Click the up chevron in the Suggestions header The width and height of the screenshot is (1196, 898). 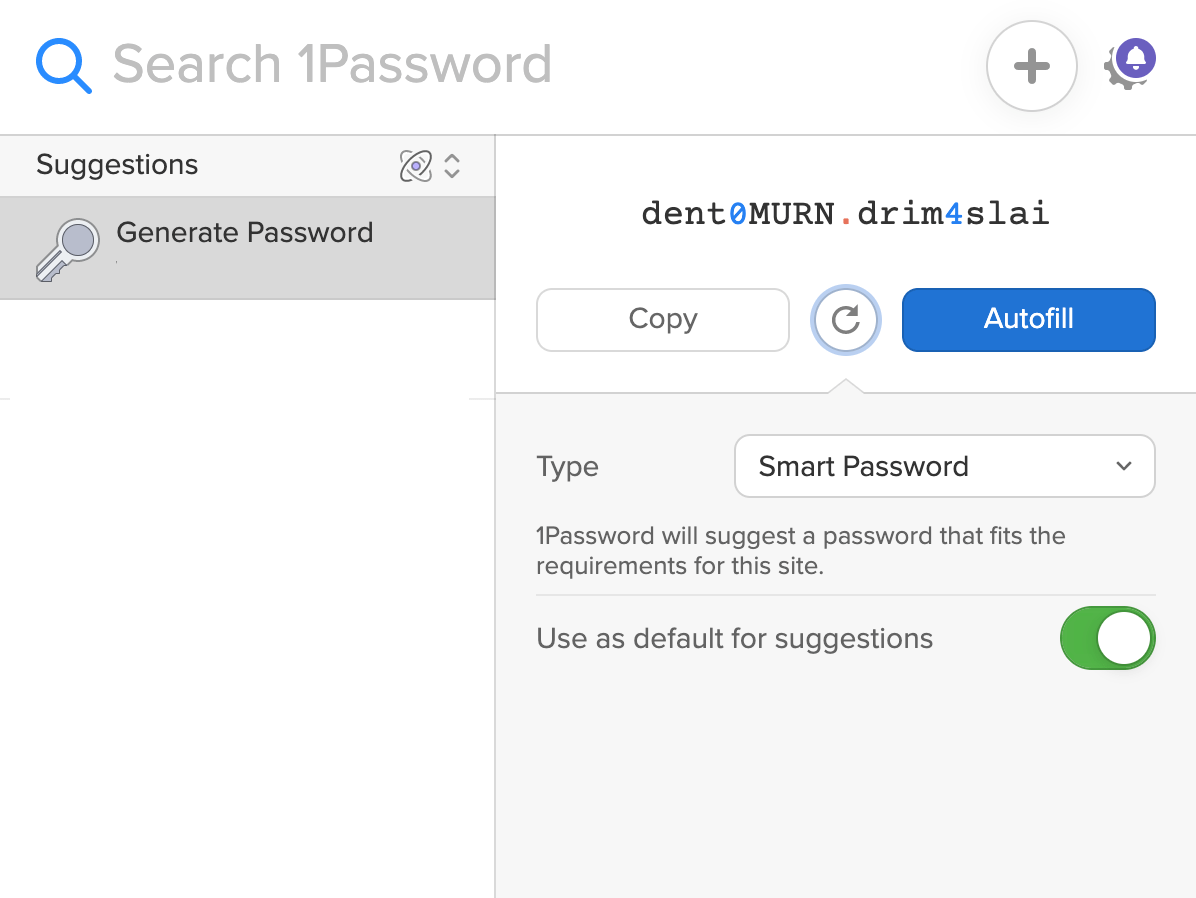451,159
